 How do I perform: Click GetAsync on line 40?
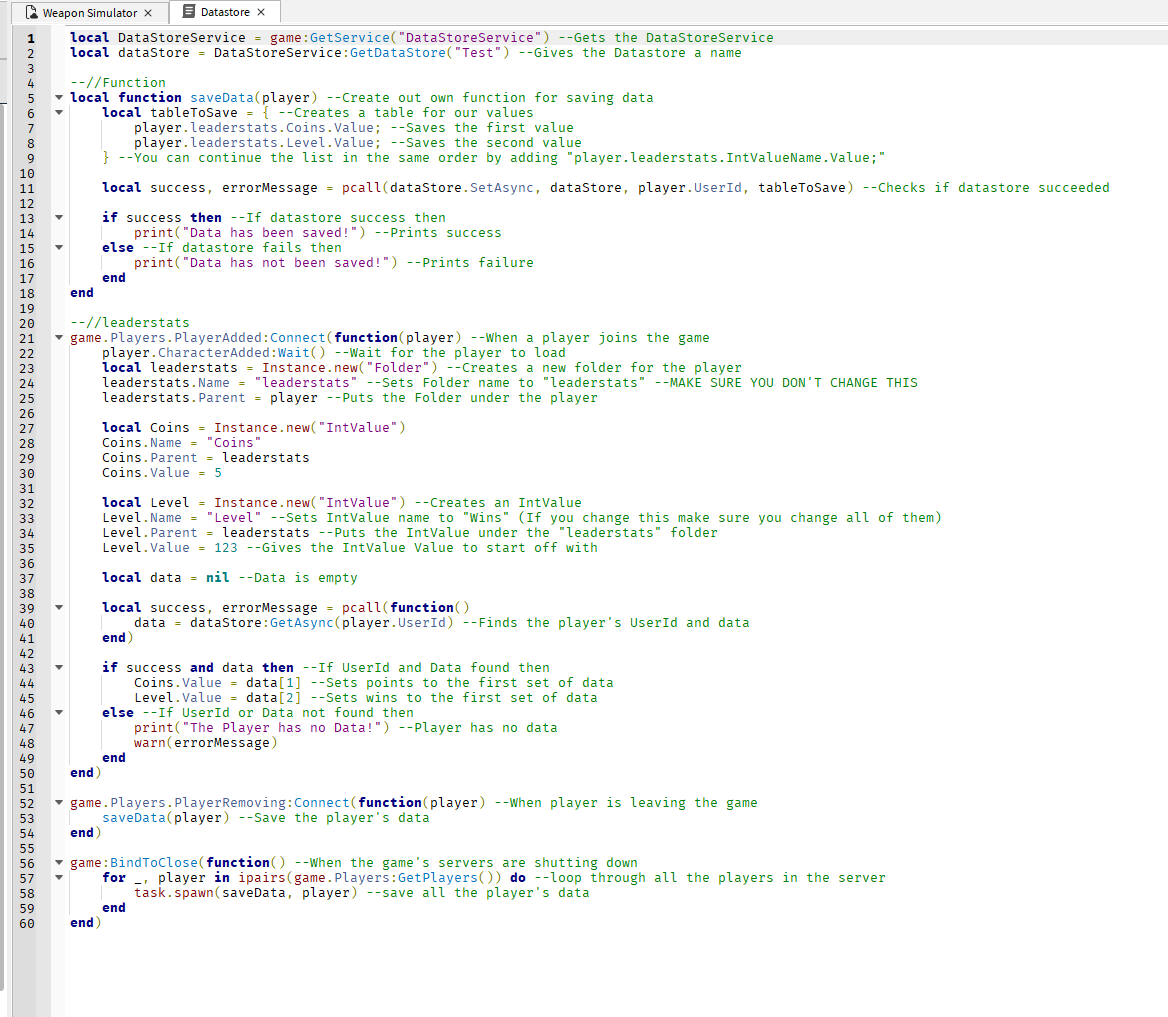pyautogui.click(x=302, y=622)
